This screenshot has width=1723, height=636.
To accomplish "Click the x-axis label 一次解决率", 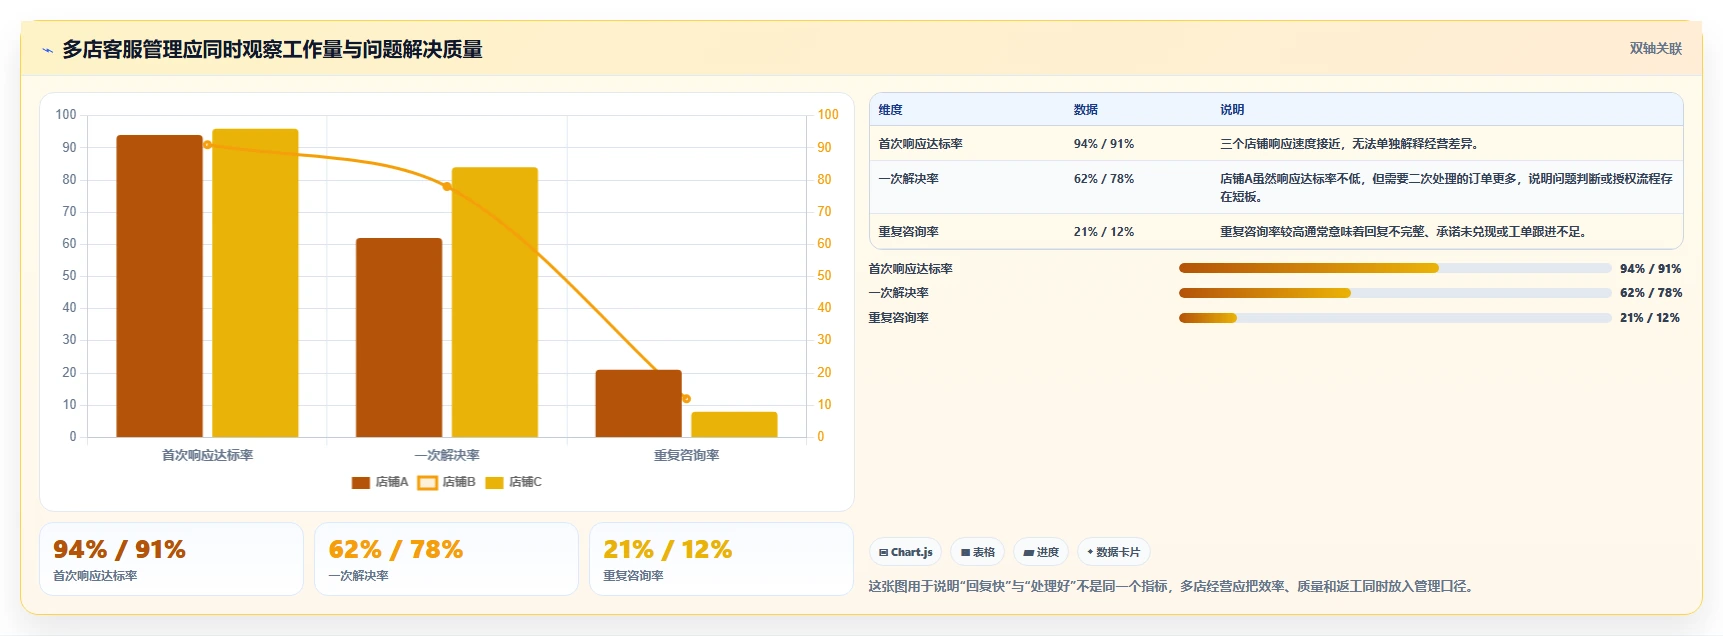I will pos(447,455).
